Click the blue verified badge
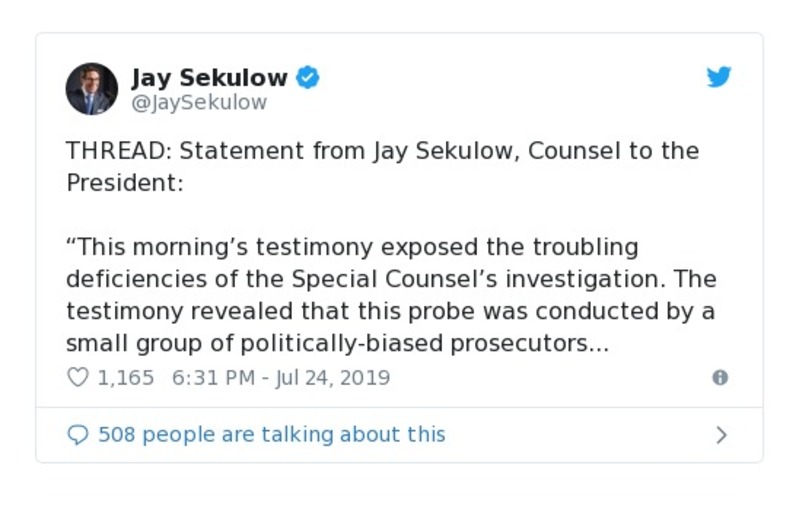The image size is (799, 513). tap(308, 77)
